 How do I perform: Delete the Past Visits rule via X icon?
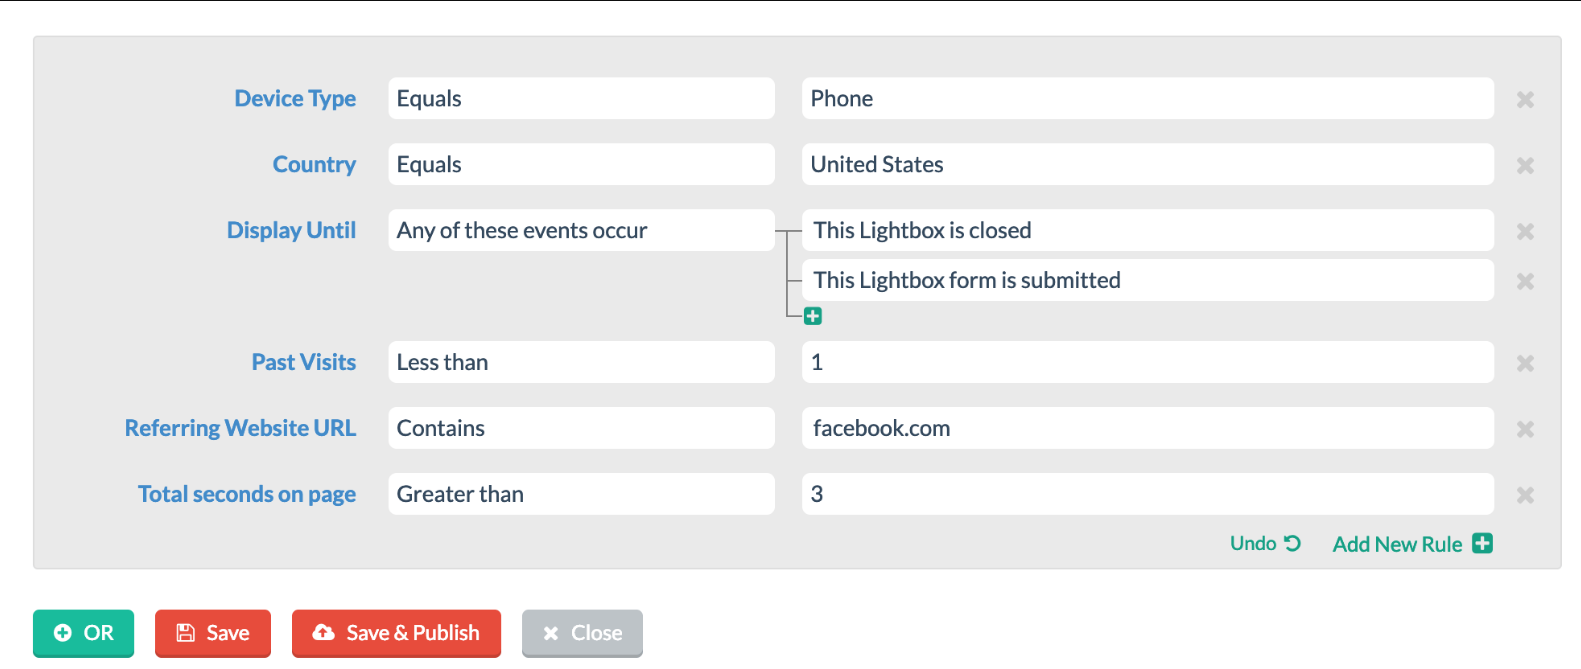1525,363
